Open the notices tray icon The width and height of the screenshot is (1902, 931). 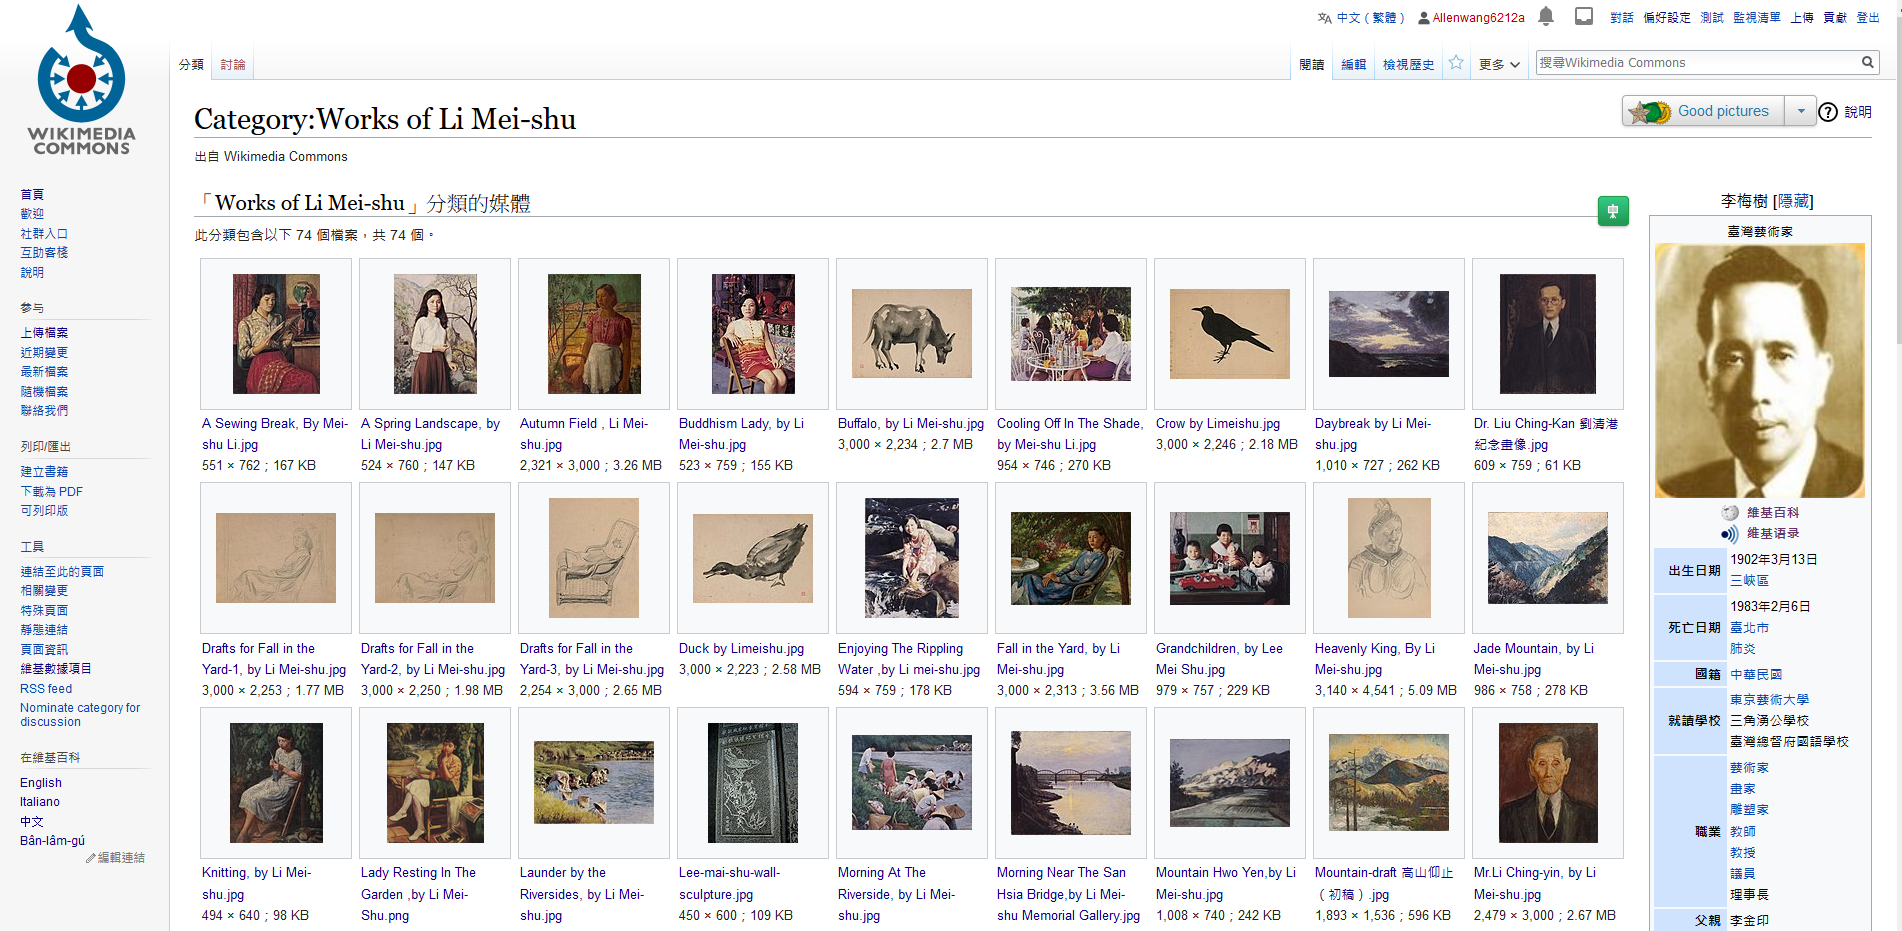tap(1584, 16)
